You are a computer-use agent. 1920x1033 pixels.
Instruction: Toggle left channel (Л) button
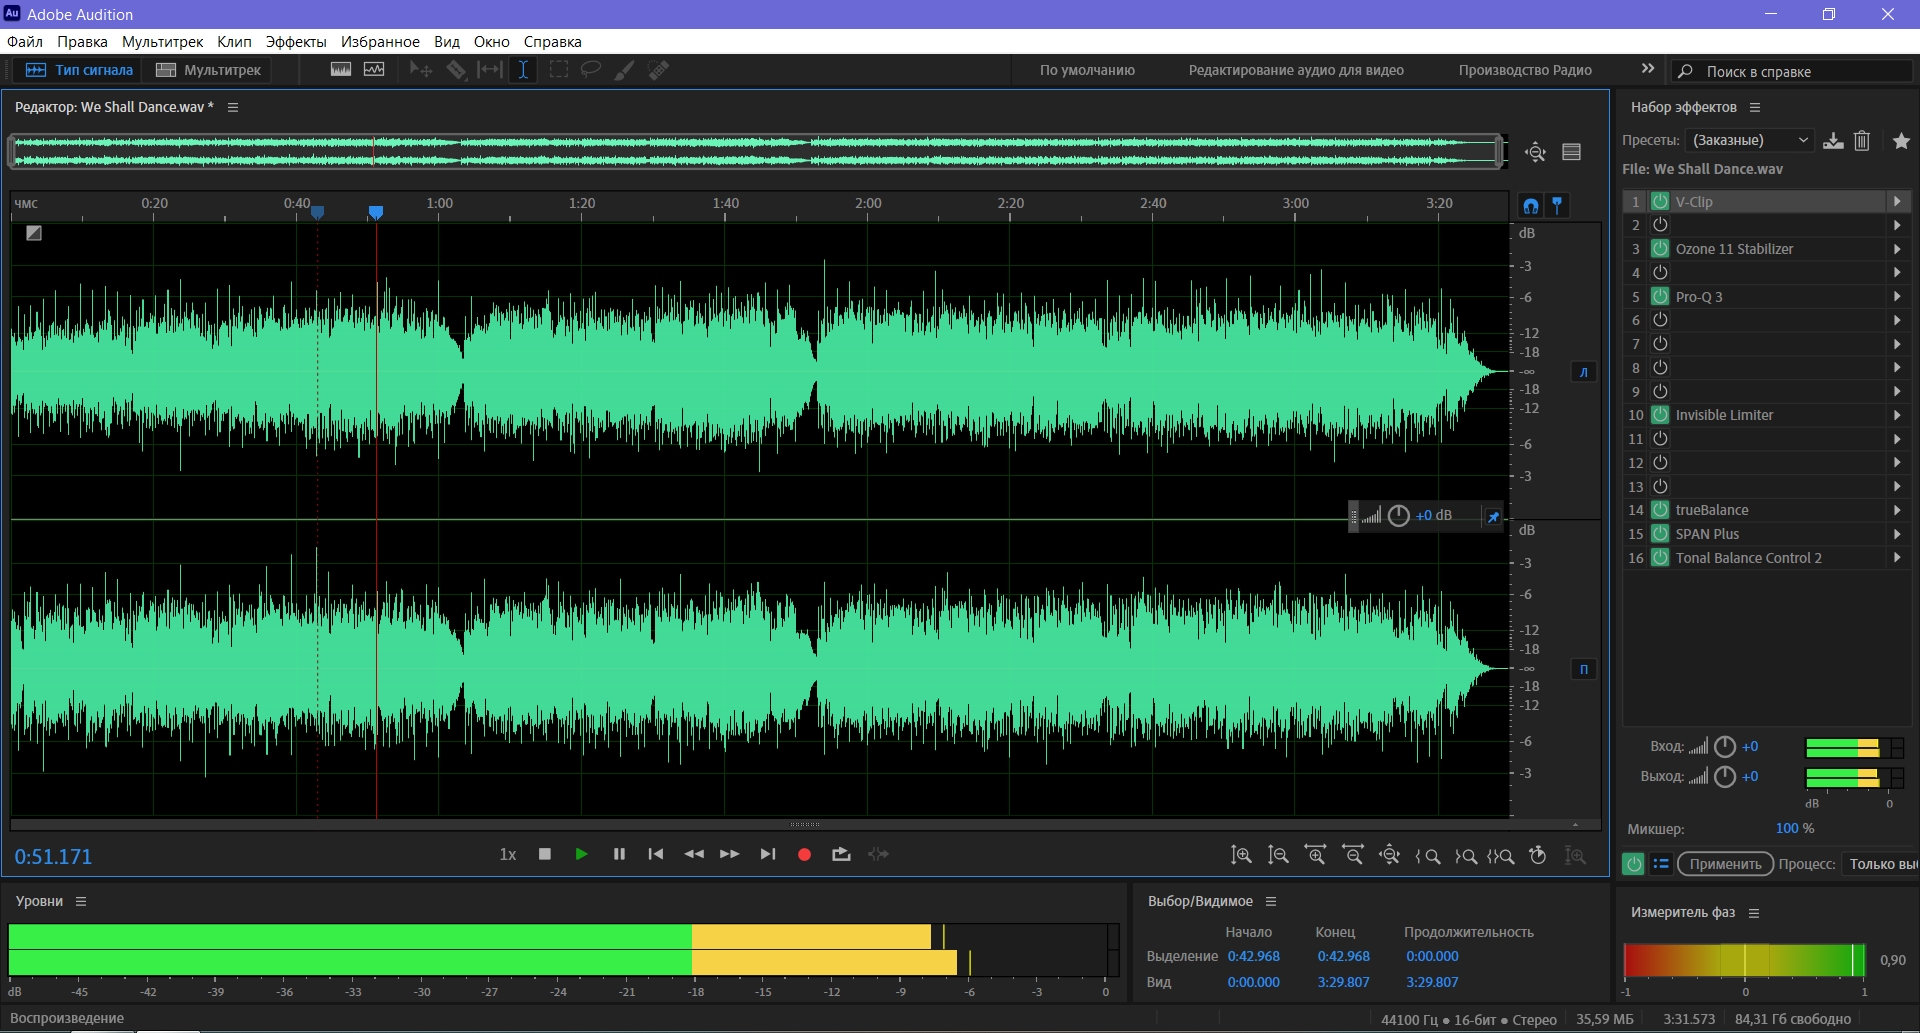pyautogui.click(x=1584, y=372)
